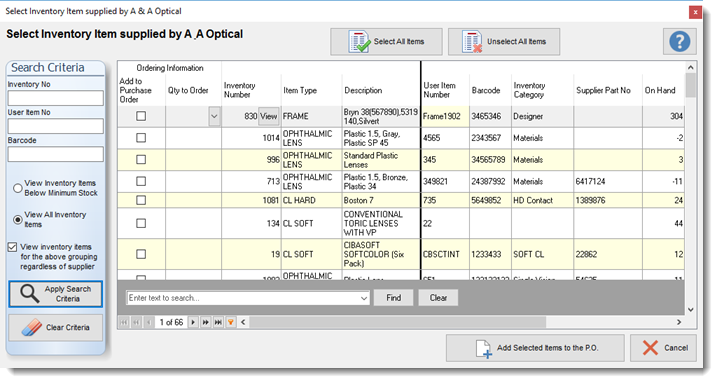Sort by Inventory Category column header
Screen dimensions: 718x383
pos(542,90)
